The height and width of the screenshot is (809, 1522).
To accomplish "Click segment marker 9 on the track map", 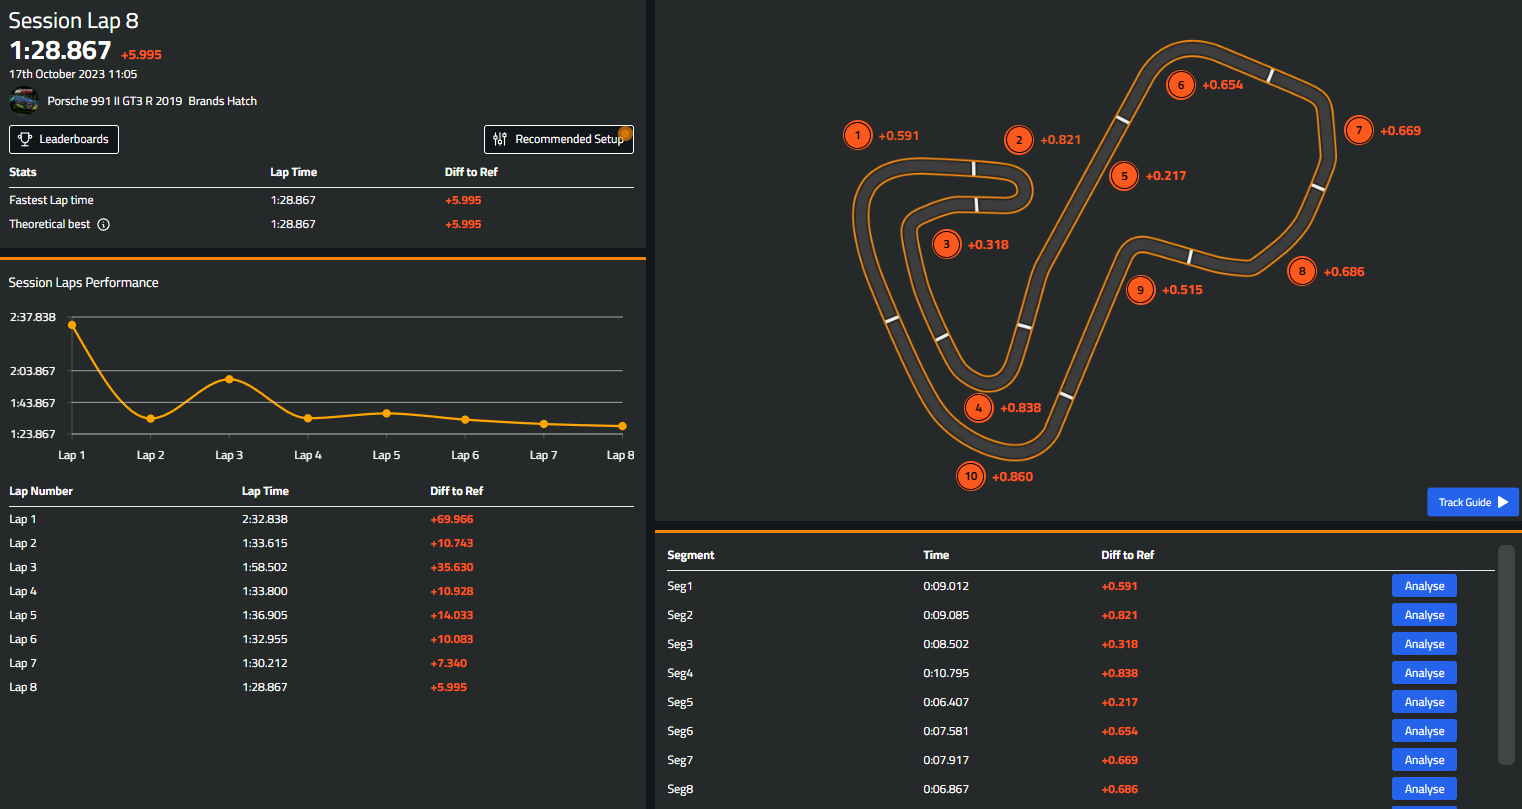I will [x=1140, y=290].
